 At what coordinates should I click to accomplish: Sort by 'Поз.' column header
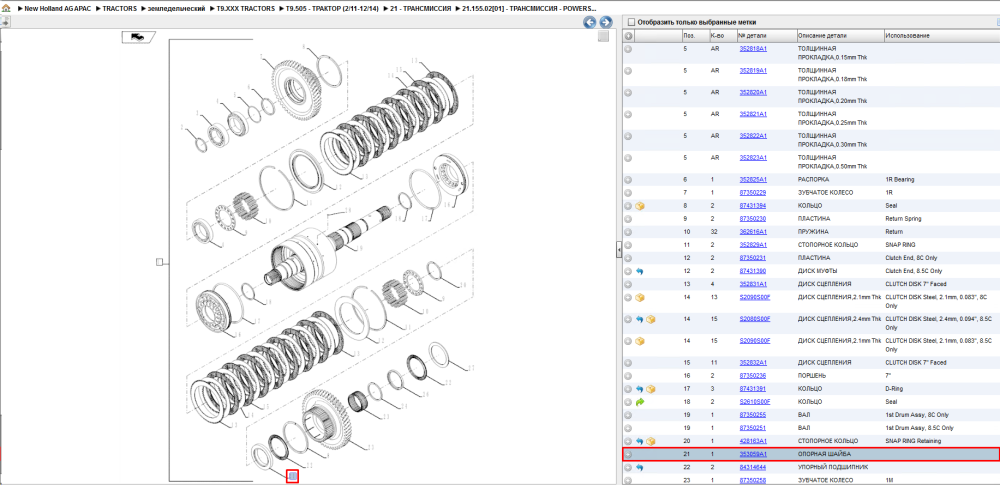tap(695, 36)
